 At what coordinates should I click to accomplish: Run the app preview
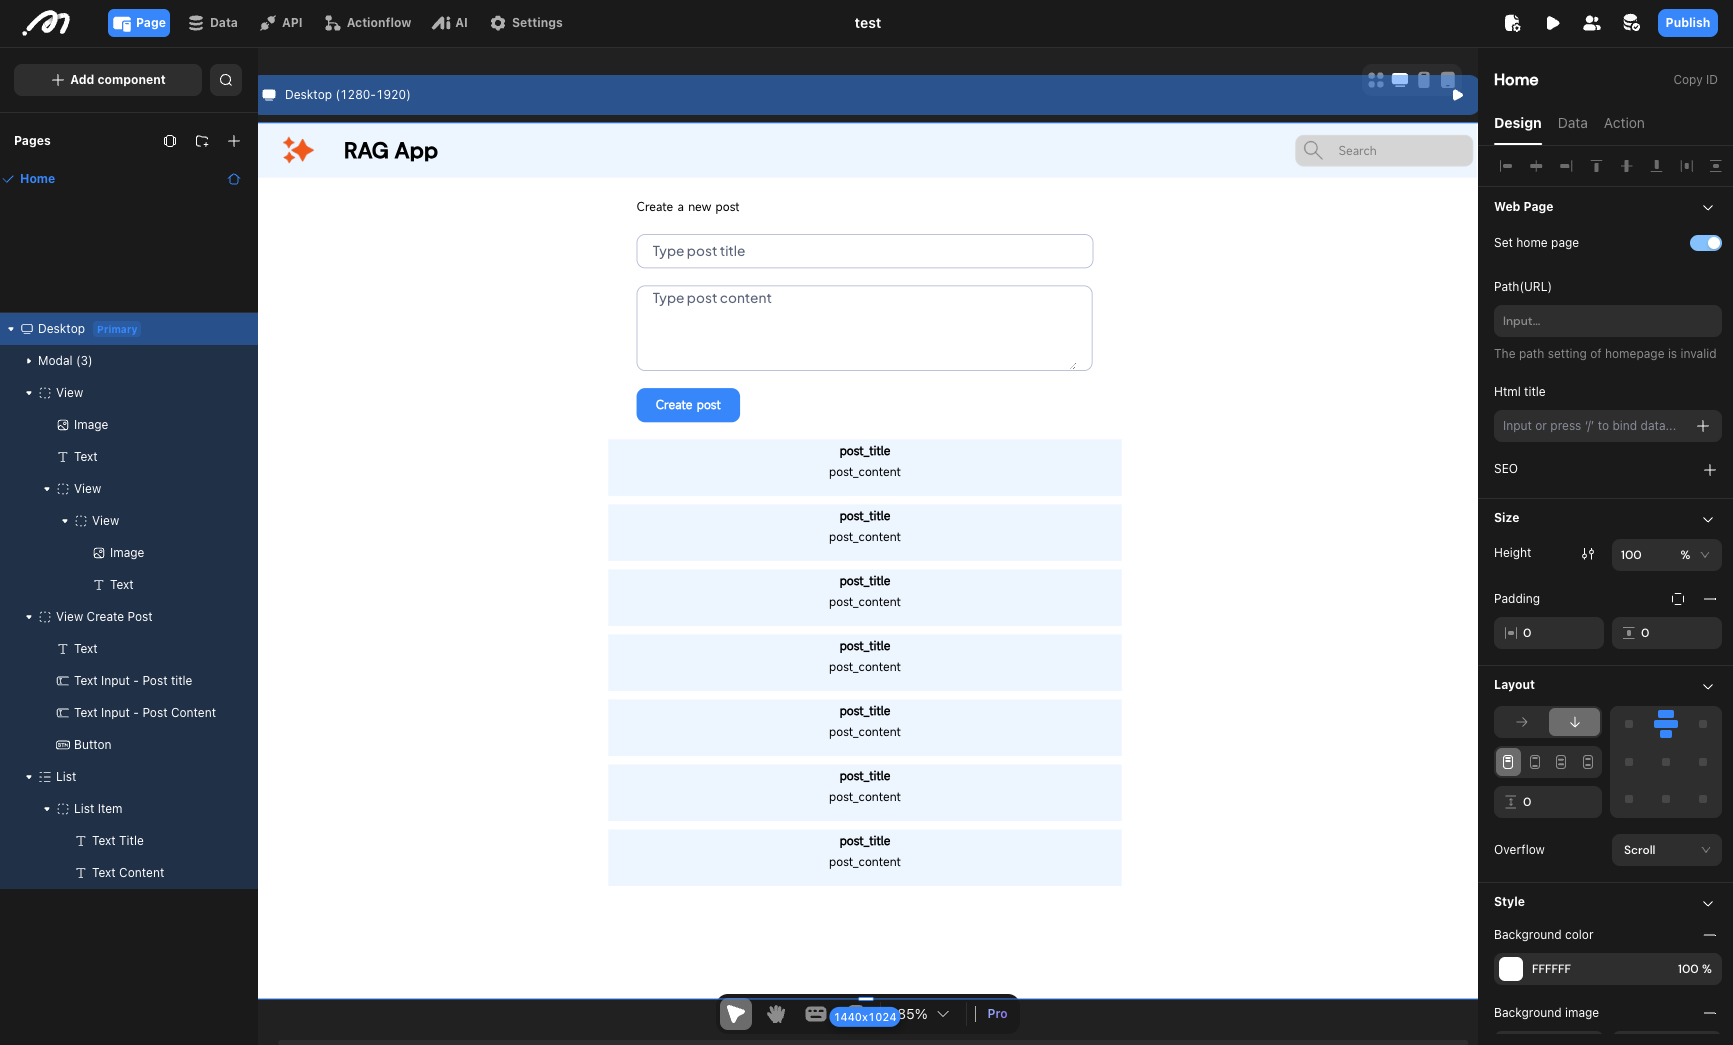click(1553, 22)
